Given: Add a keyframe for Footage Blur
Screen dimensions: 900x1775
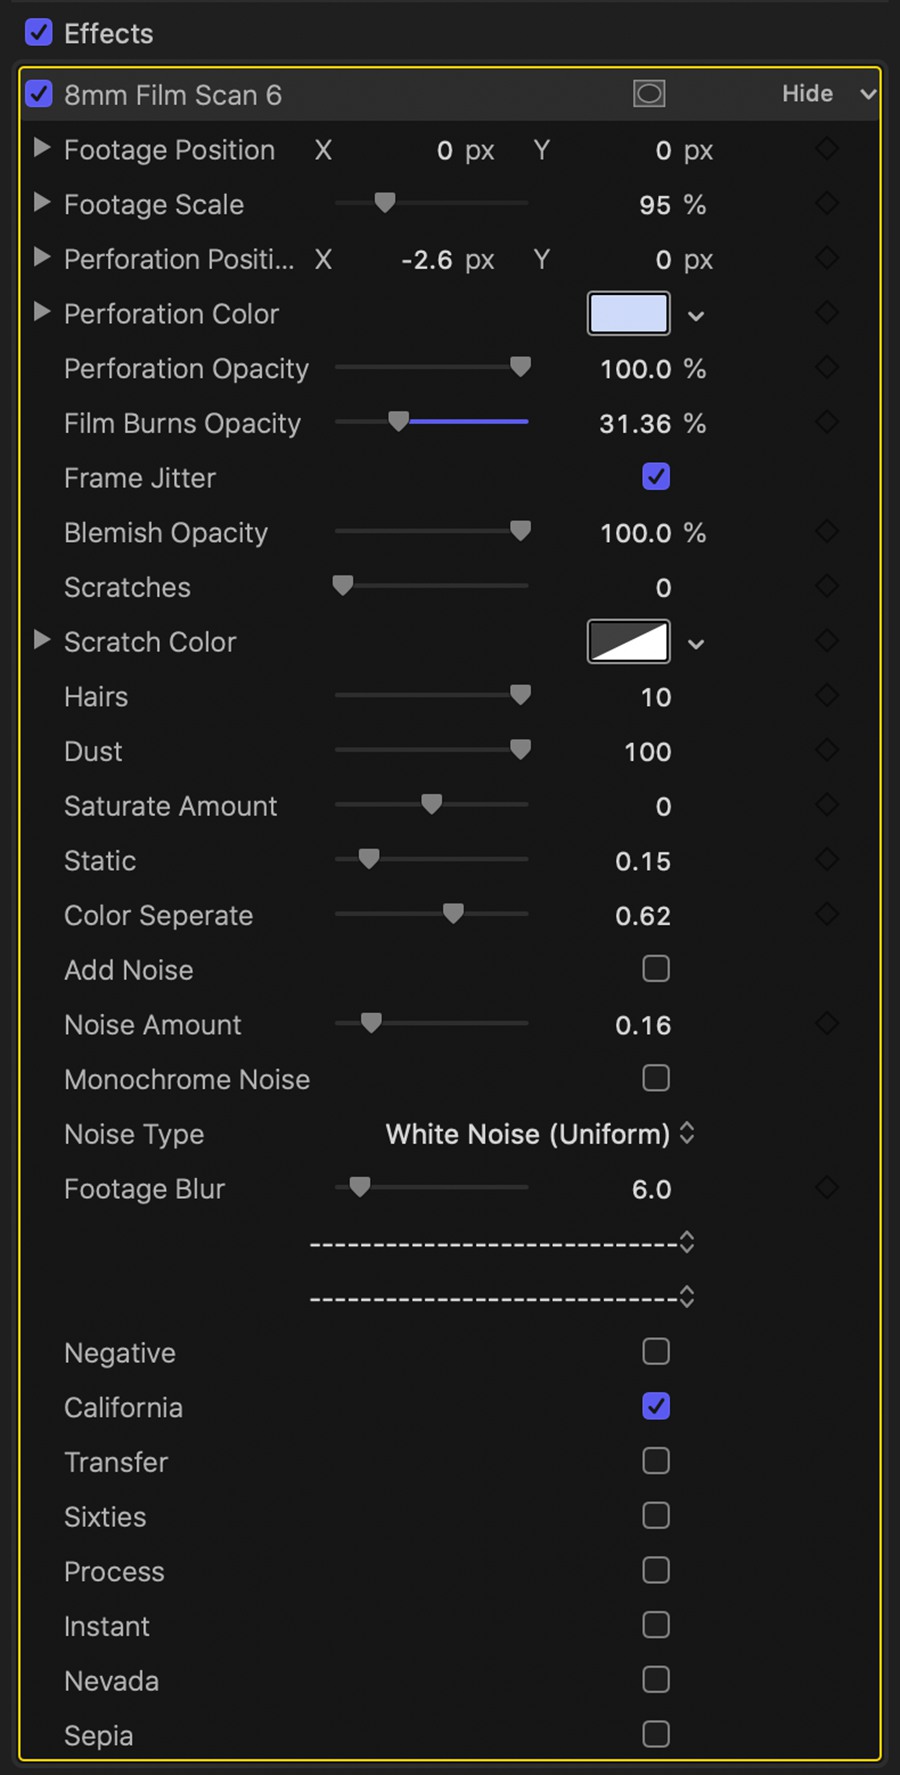Looking at the screenshot, I should pos(827,1188).
